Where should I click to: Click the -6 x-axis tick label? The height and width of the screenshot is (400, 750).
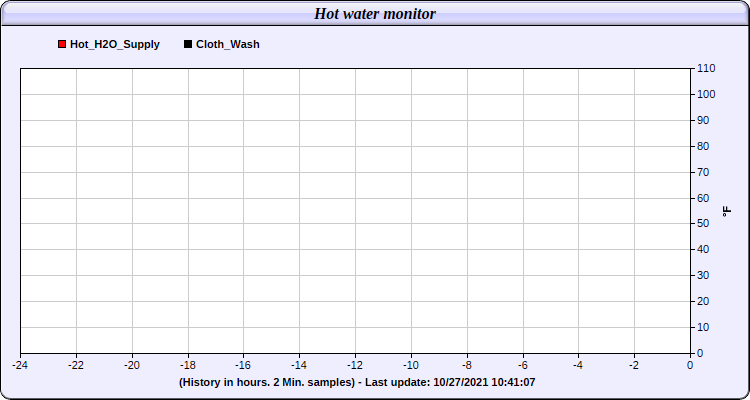(x=523, y=366)
